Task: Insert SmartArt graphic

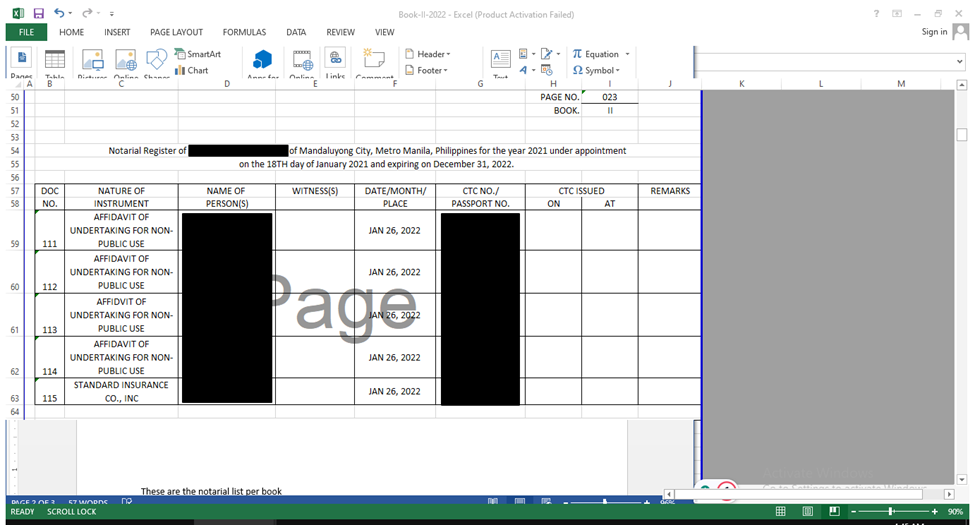Action: (198, 54)
